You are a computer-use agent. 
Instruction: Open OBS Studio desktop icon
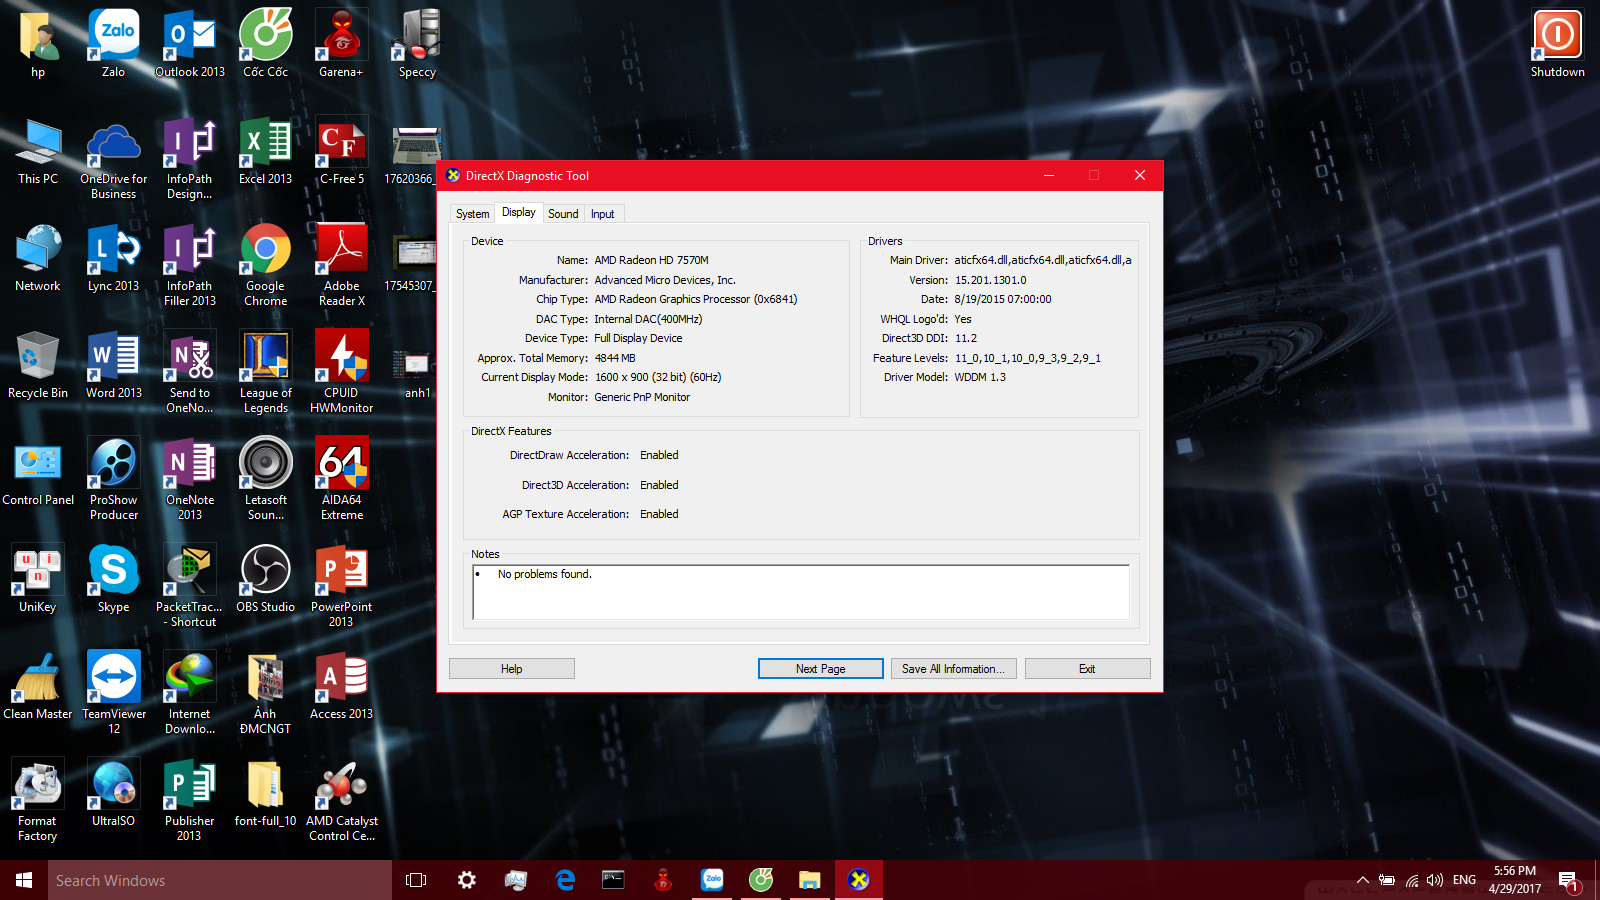tap(265, 579)
